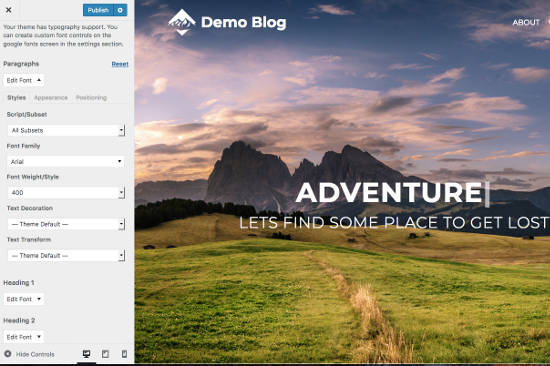
Task: Click the Demo Blog mountain logo
Action: pos(182,22)
